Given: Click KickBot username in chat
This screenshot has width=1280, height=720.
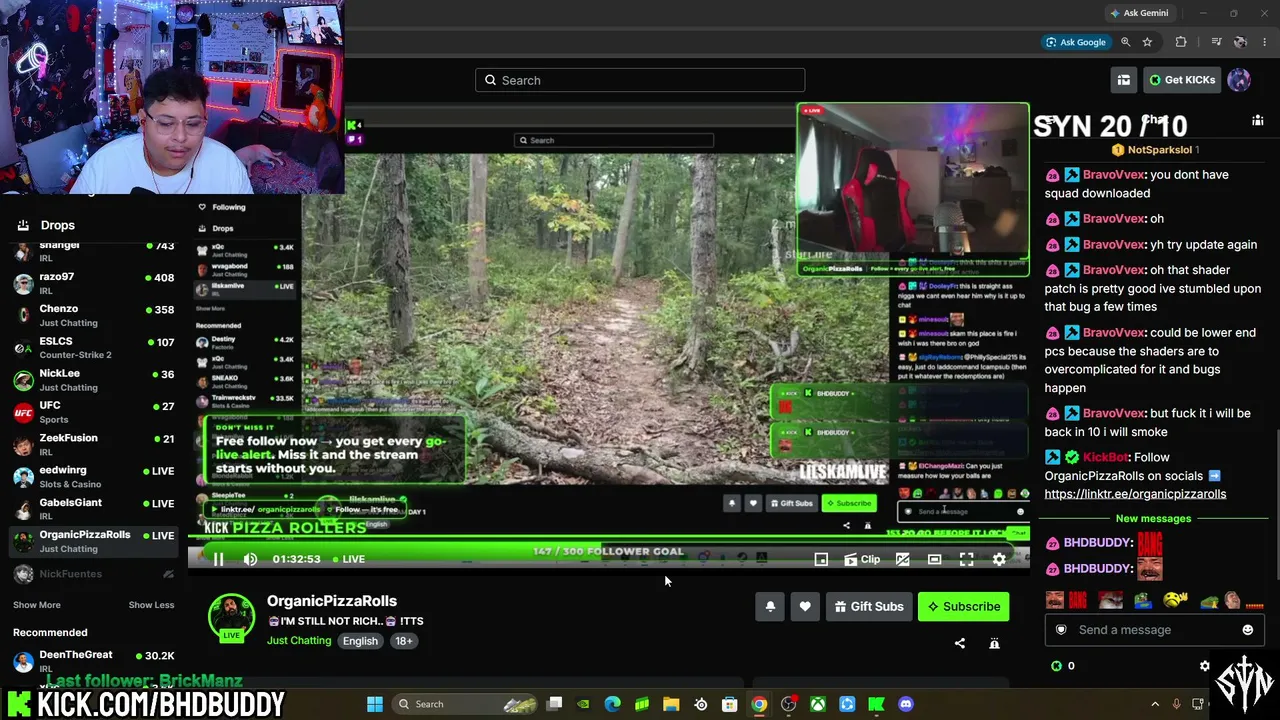Looking at the screenshot, I should pyautogui.click(x=1106, y=457).
